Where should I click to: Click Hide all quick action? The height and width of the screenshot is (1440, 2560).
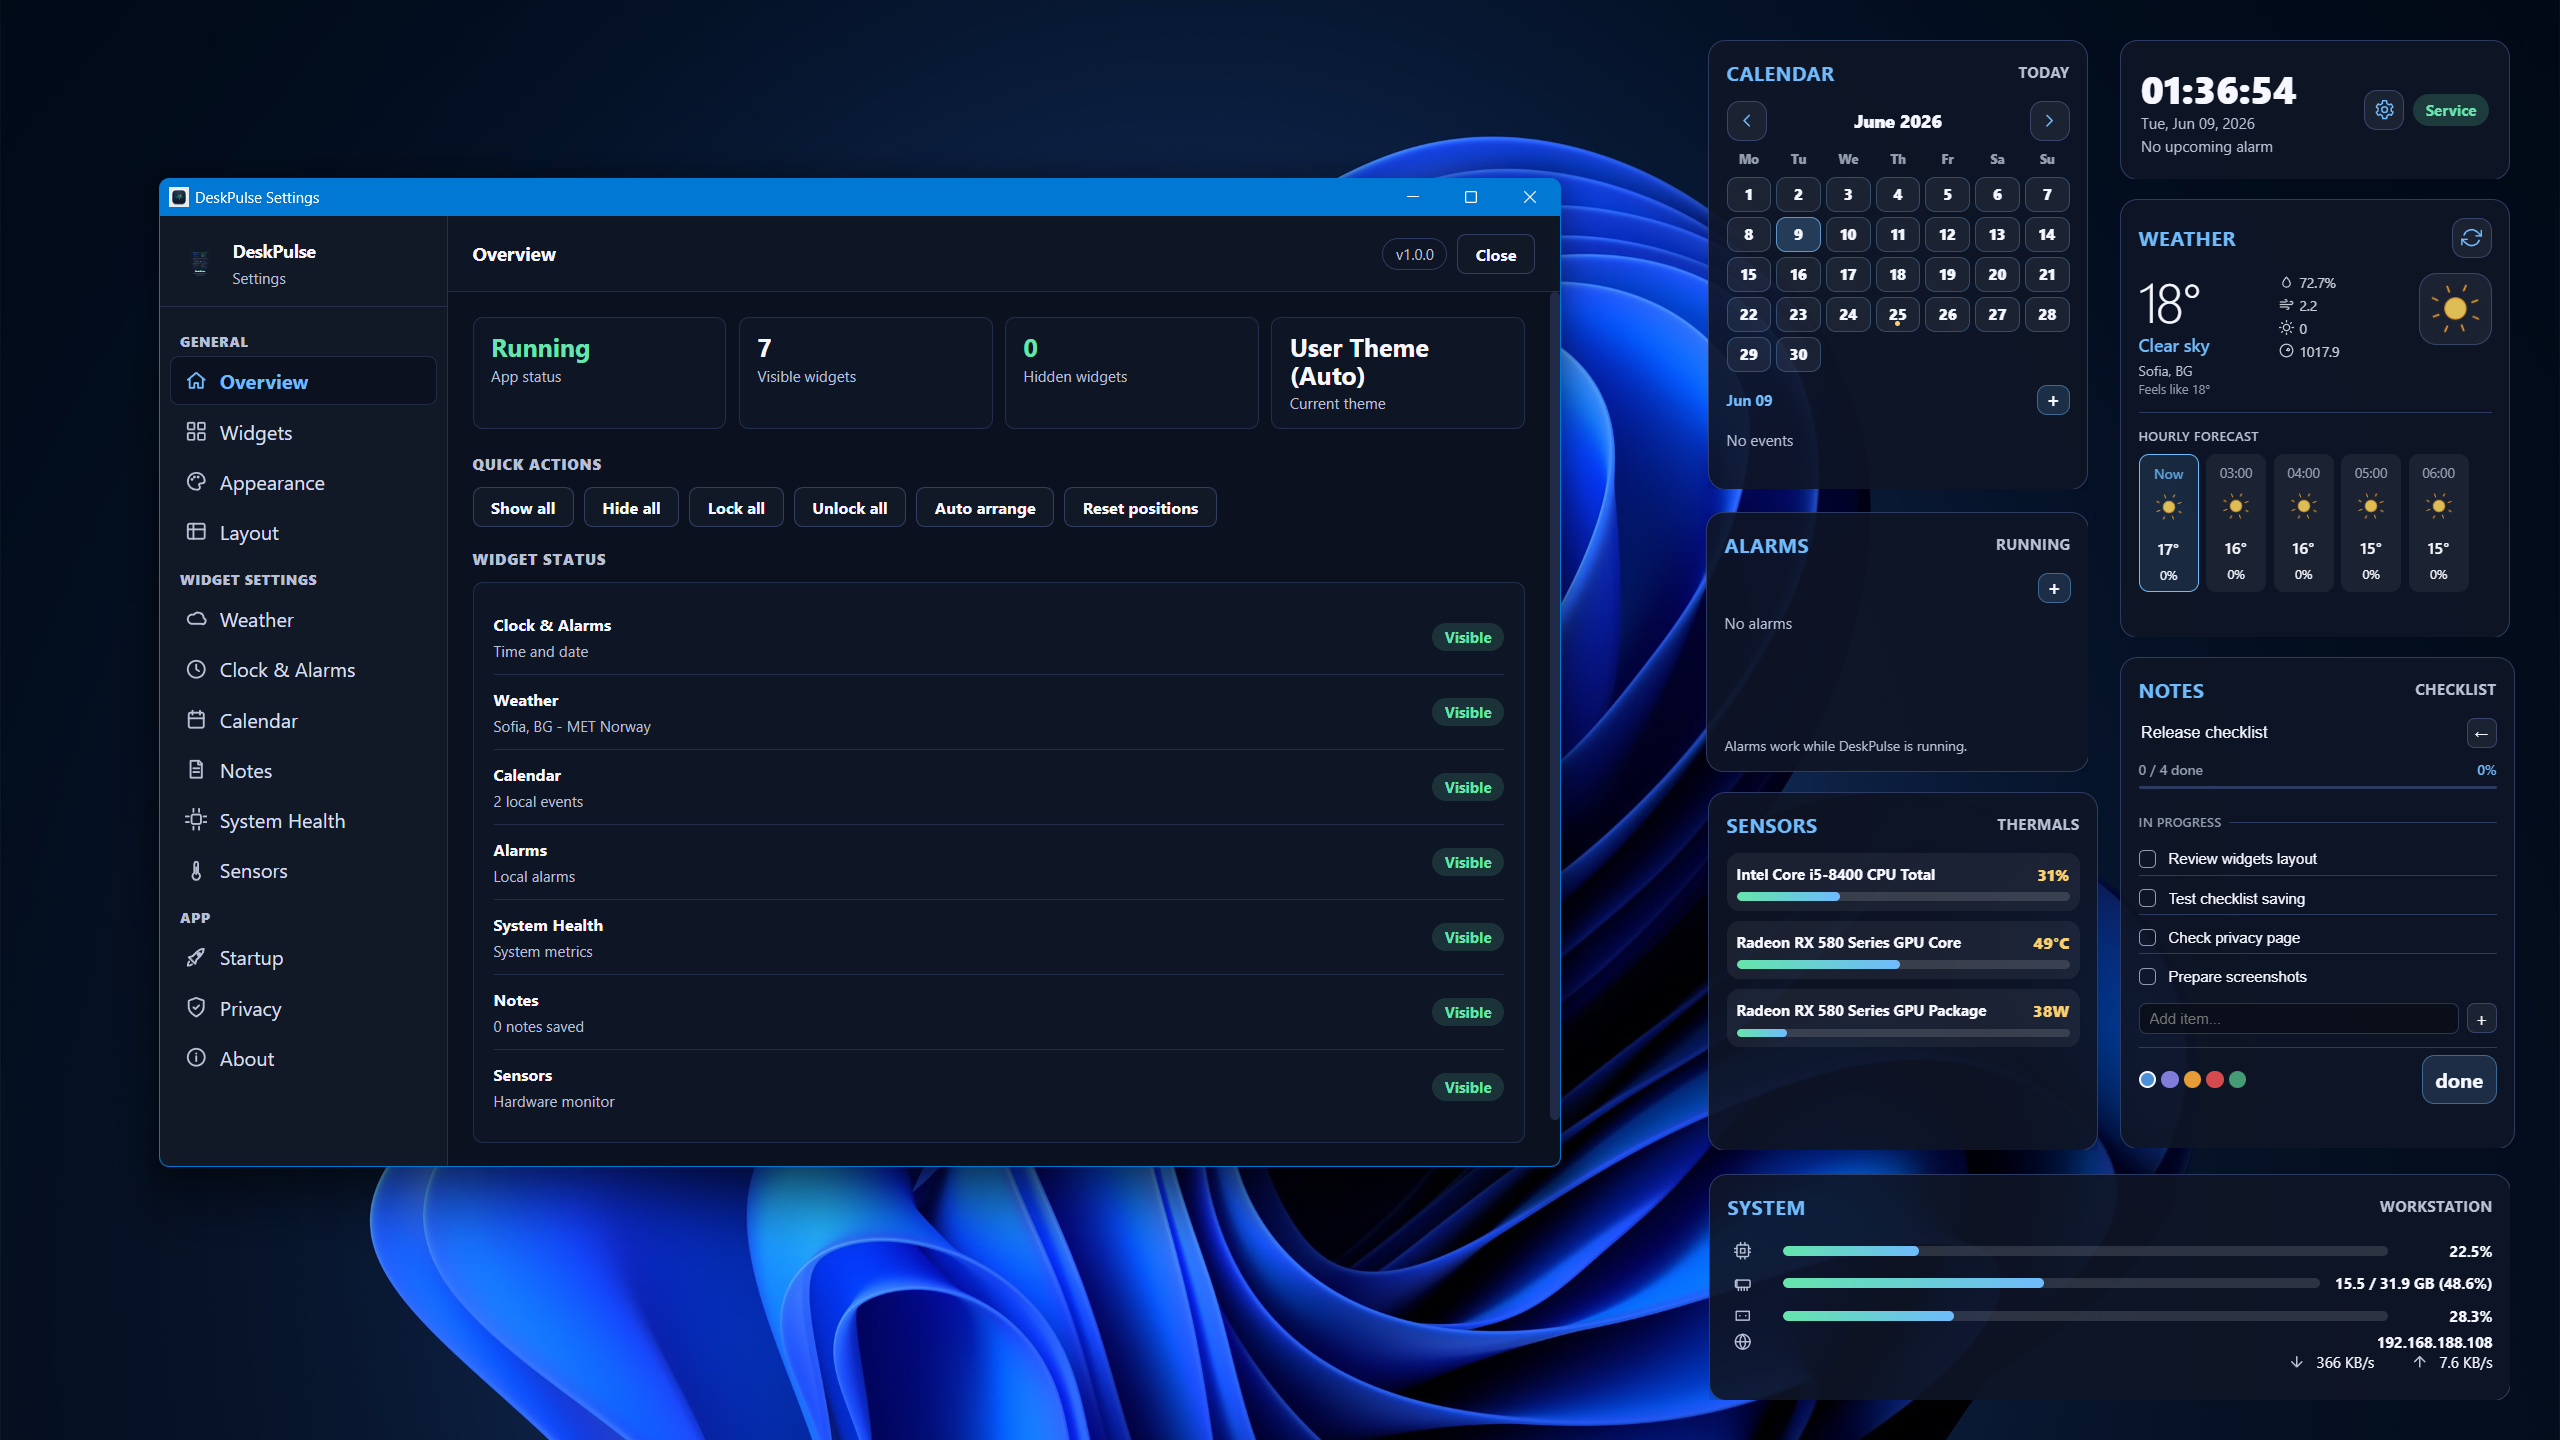click(631, 507)
